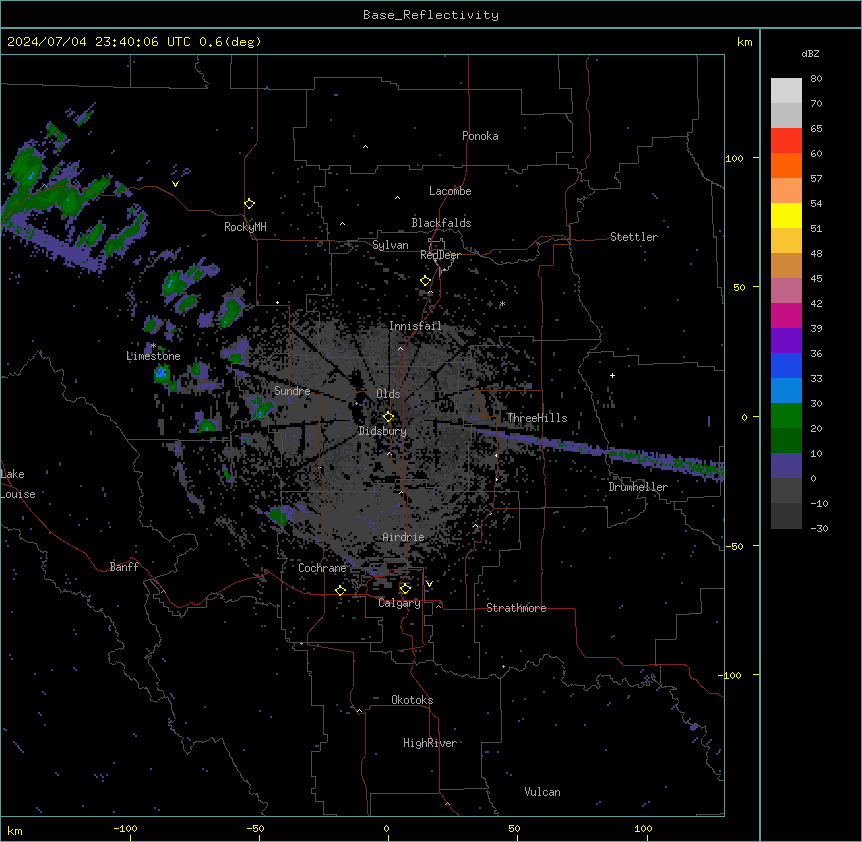
Task: Click the light gray 70-80 dBZ legend swatch
Action: pos(786,91)
